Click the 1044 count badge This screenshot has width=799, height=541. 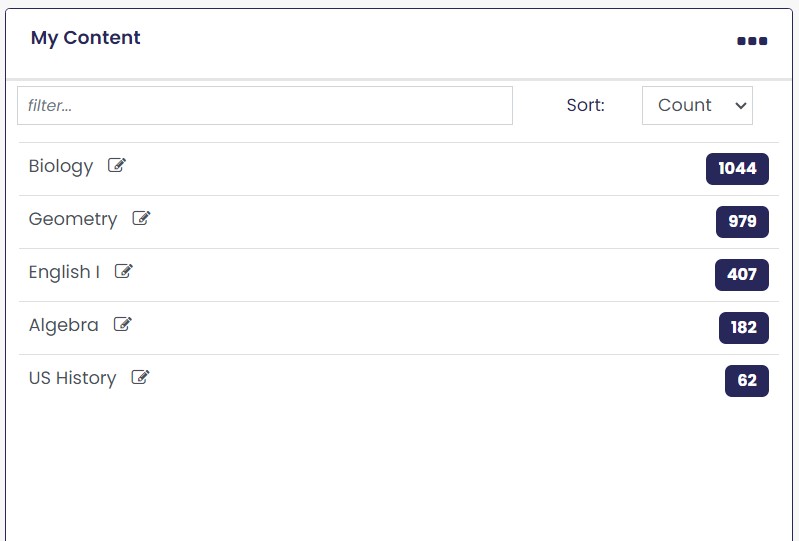737,169
